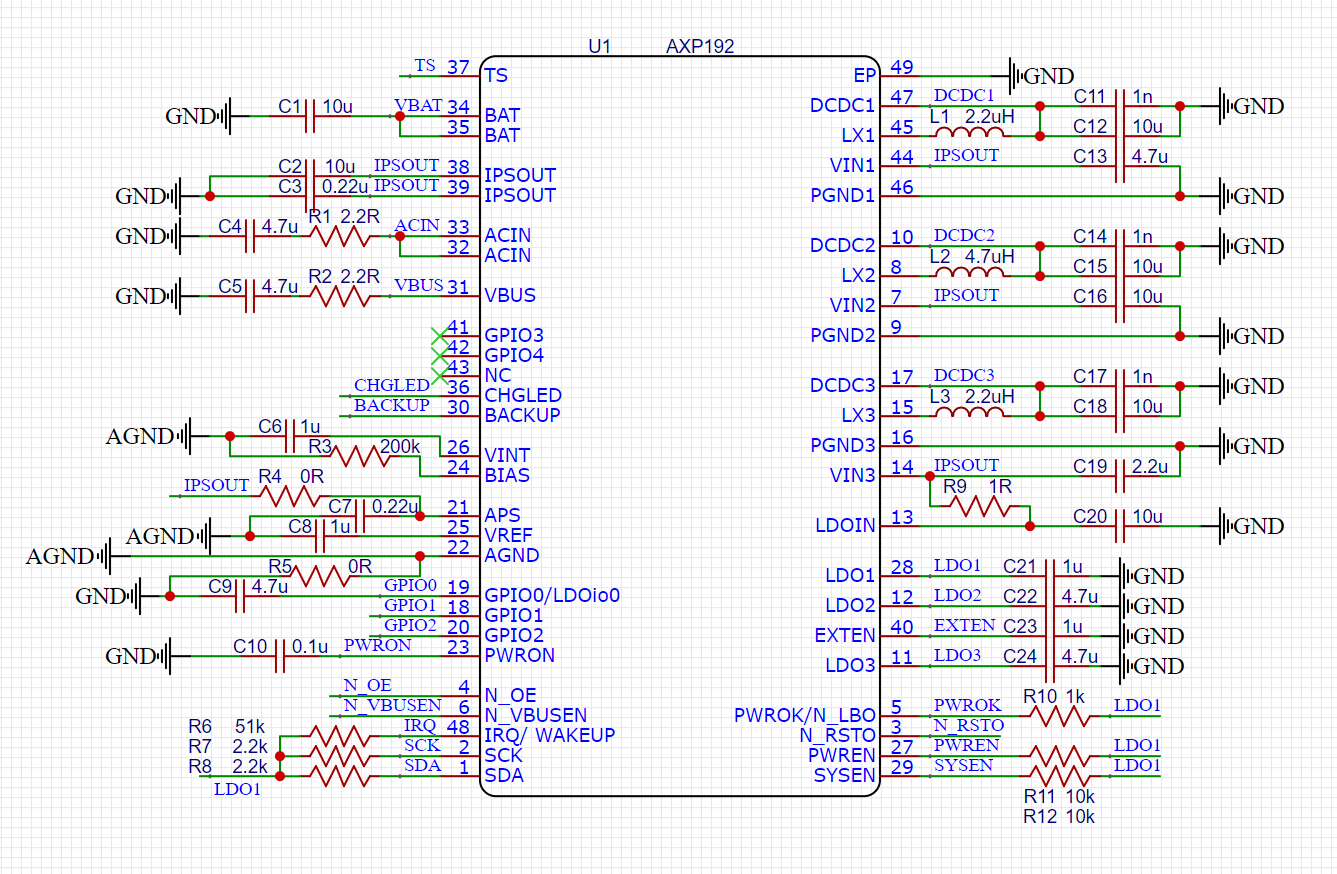Image resolution: width=1337 pixels, height=874 pixels.
Task: Select the R1 2.2R resistor symbol
Action: pos(340,236)
